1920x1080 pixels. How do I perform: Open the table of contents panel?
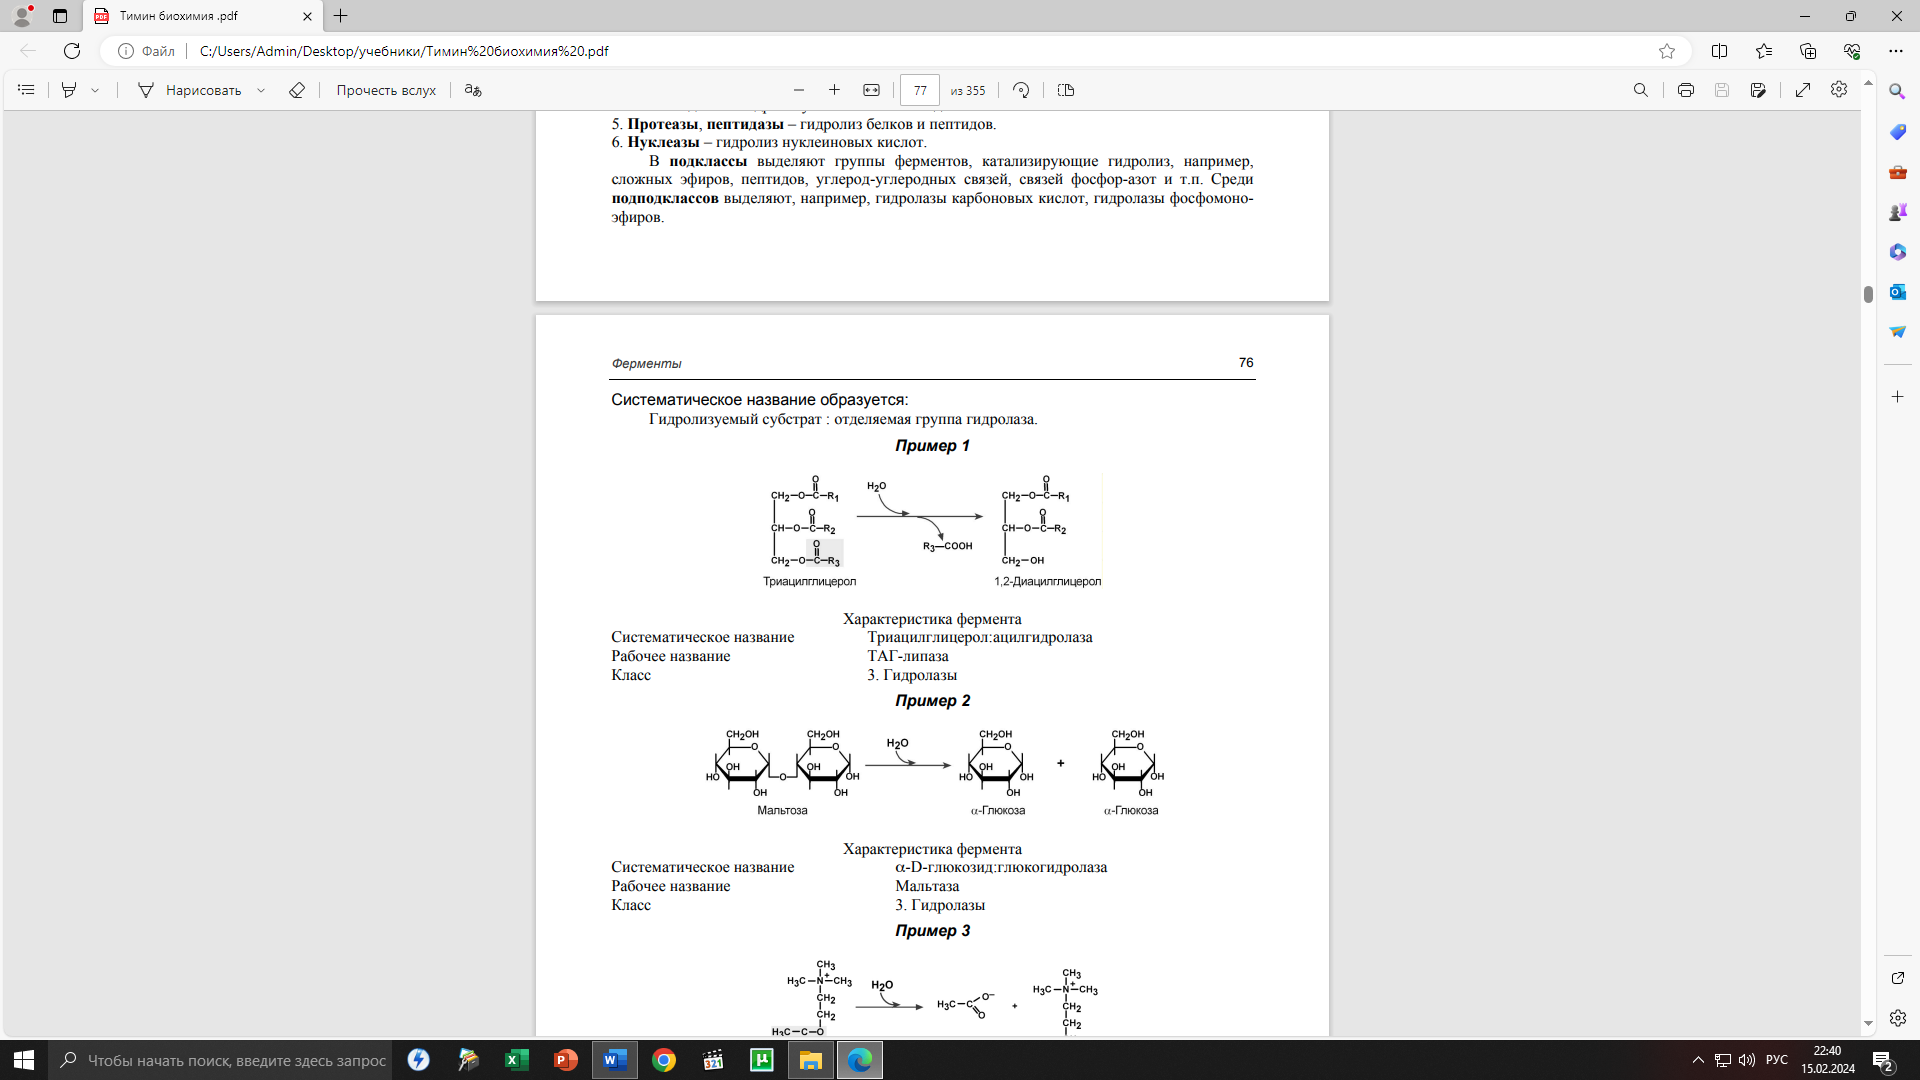pyautogui.click(x=26, y=90)
